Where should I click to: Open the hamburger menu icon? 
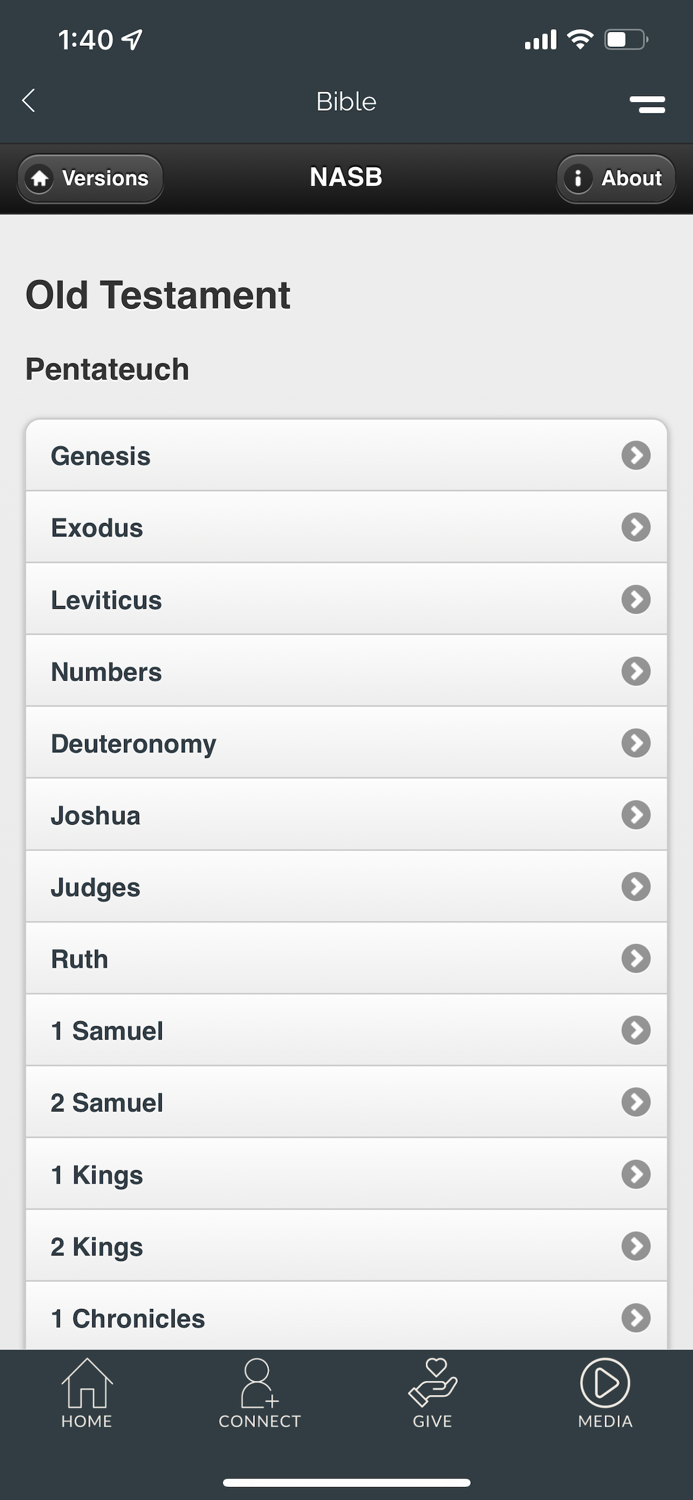pos(647,103)
